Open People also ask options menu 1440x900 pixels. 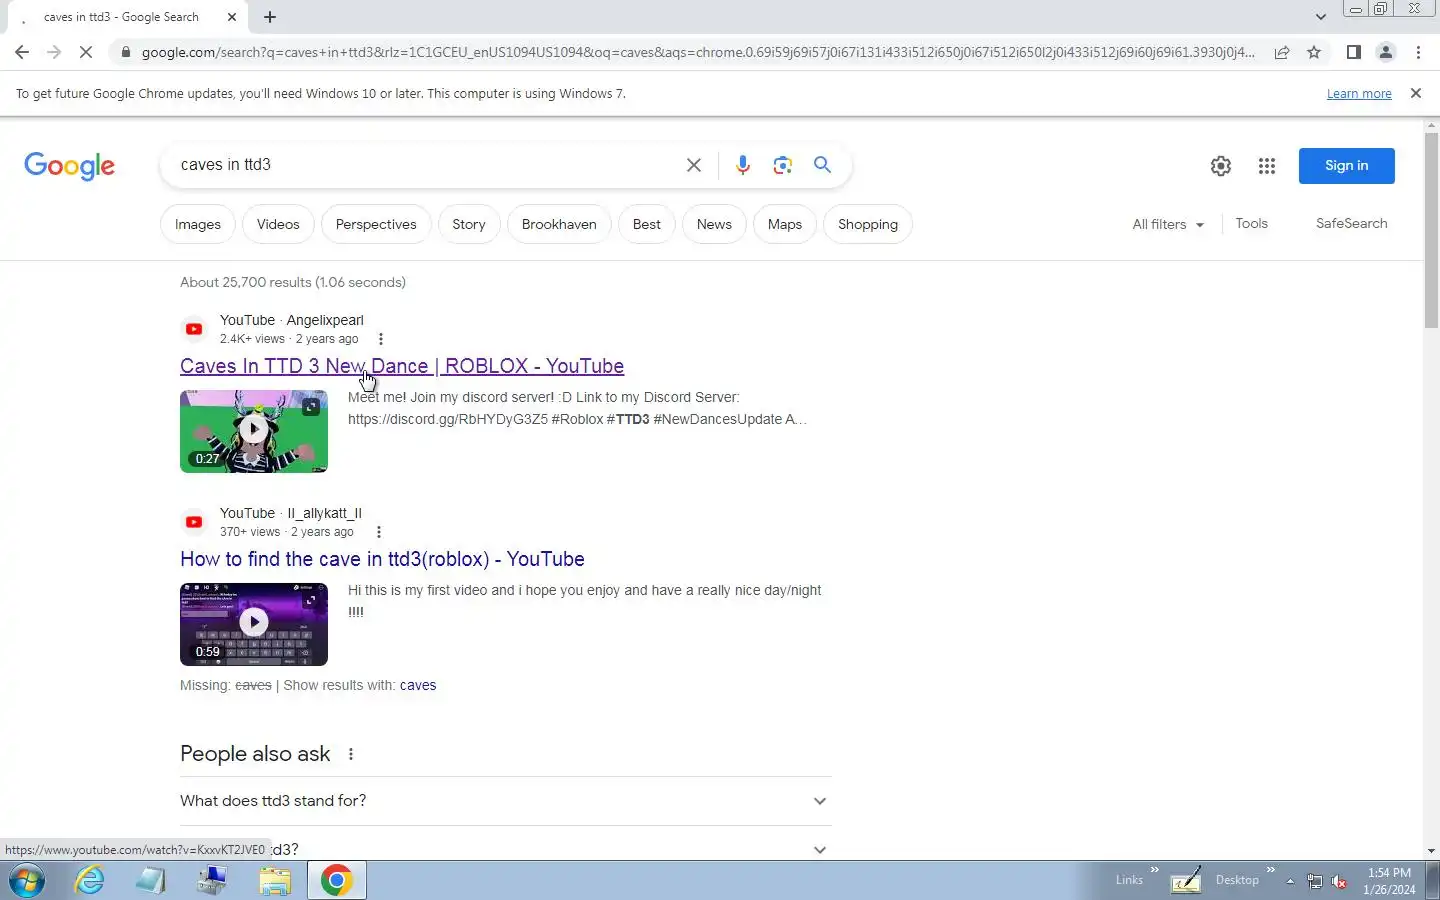click(351, 754)
